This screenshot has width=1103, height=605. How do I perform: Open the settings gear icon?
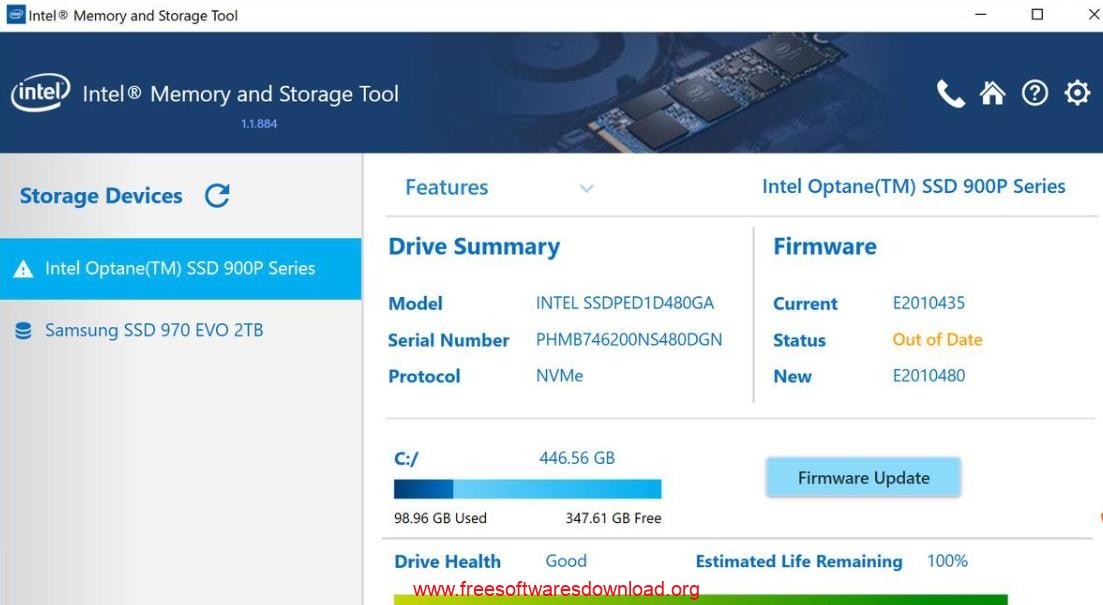coord(1077,93)
